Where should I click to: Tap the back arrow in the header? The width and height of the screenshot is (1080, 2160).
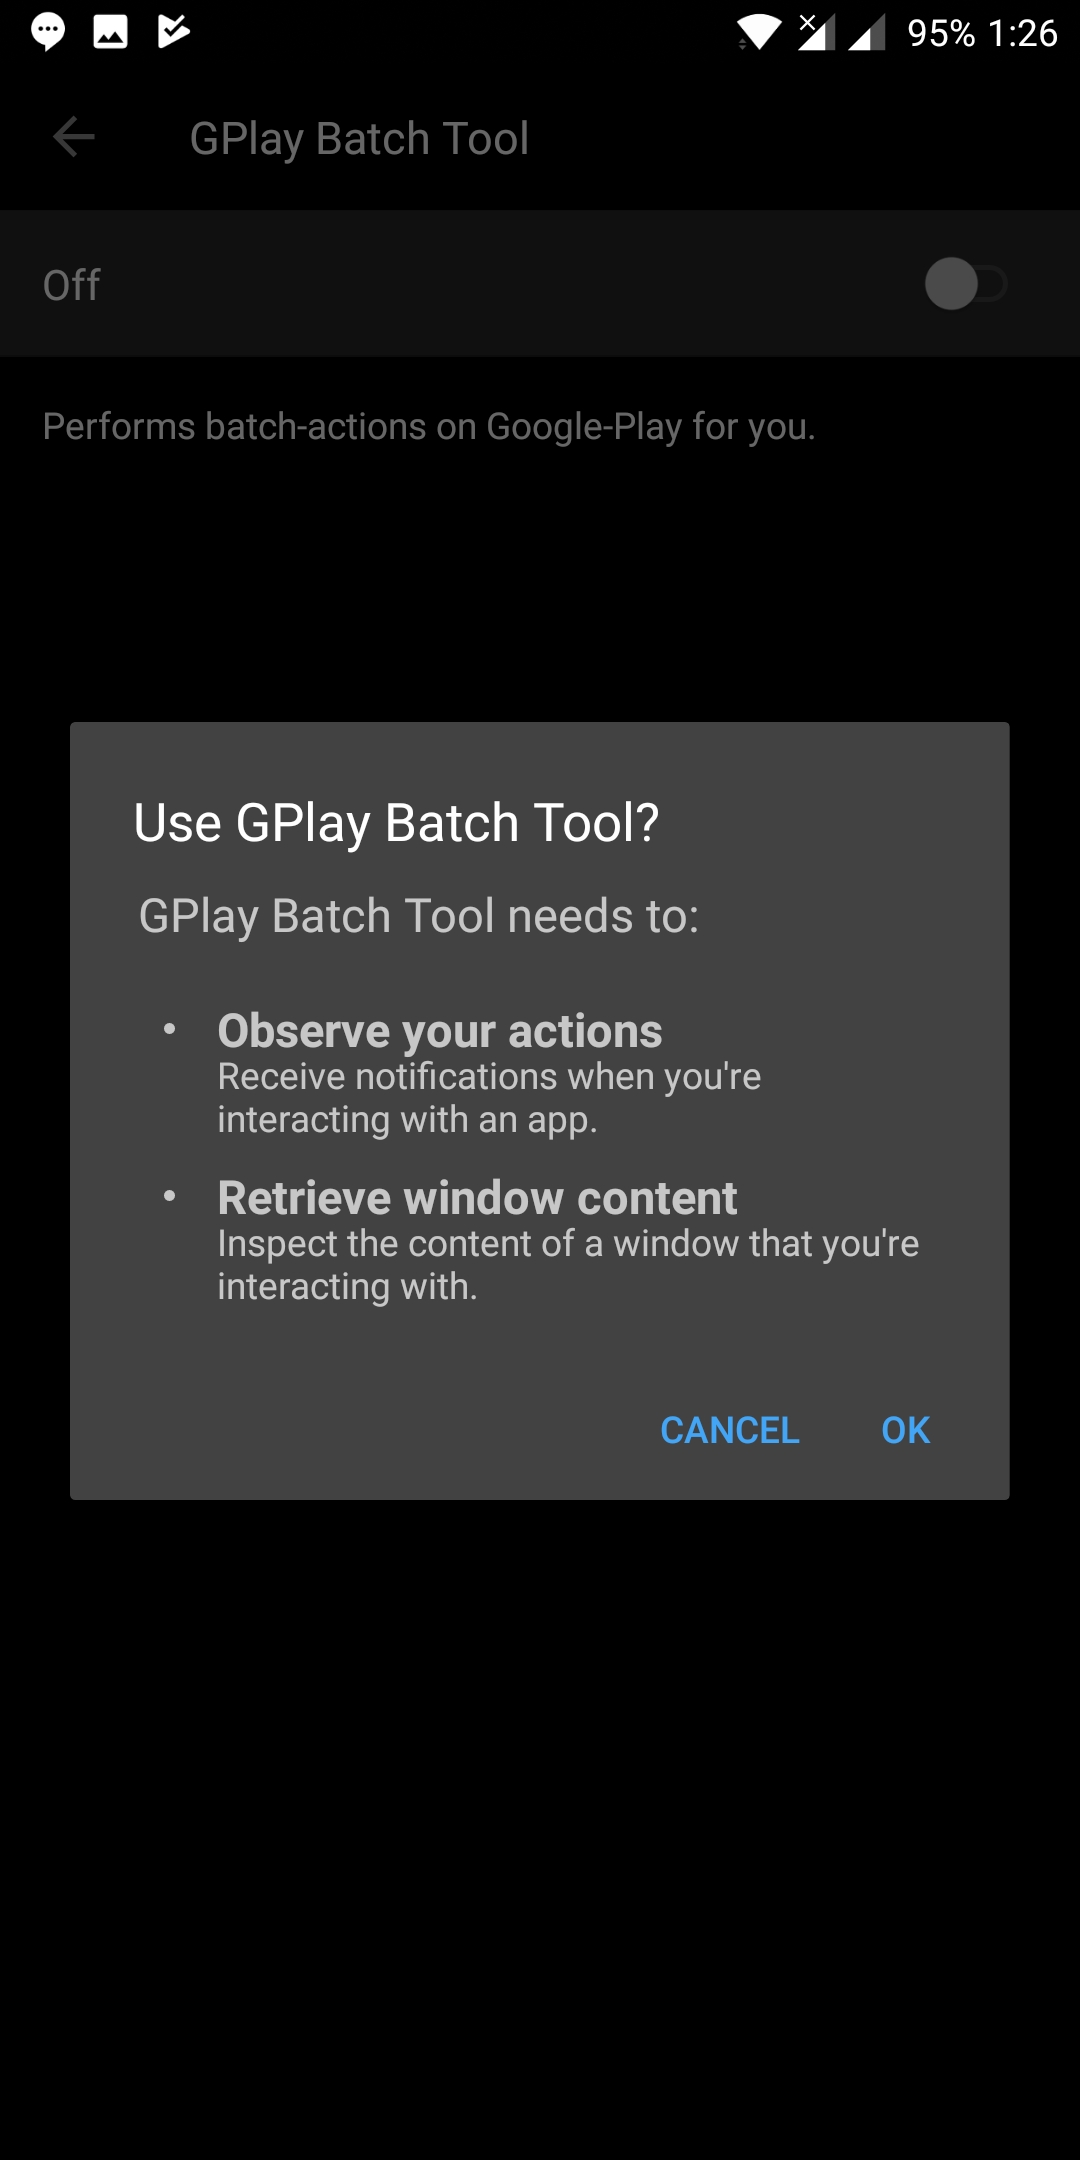[x=73, y=137]
